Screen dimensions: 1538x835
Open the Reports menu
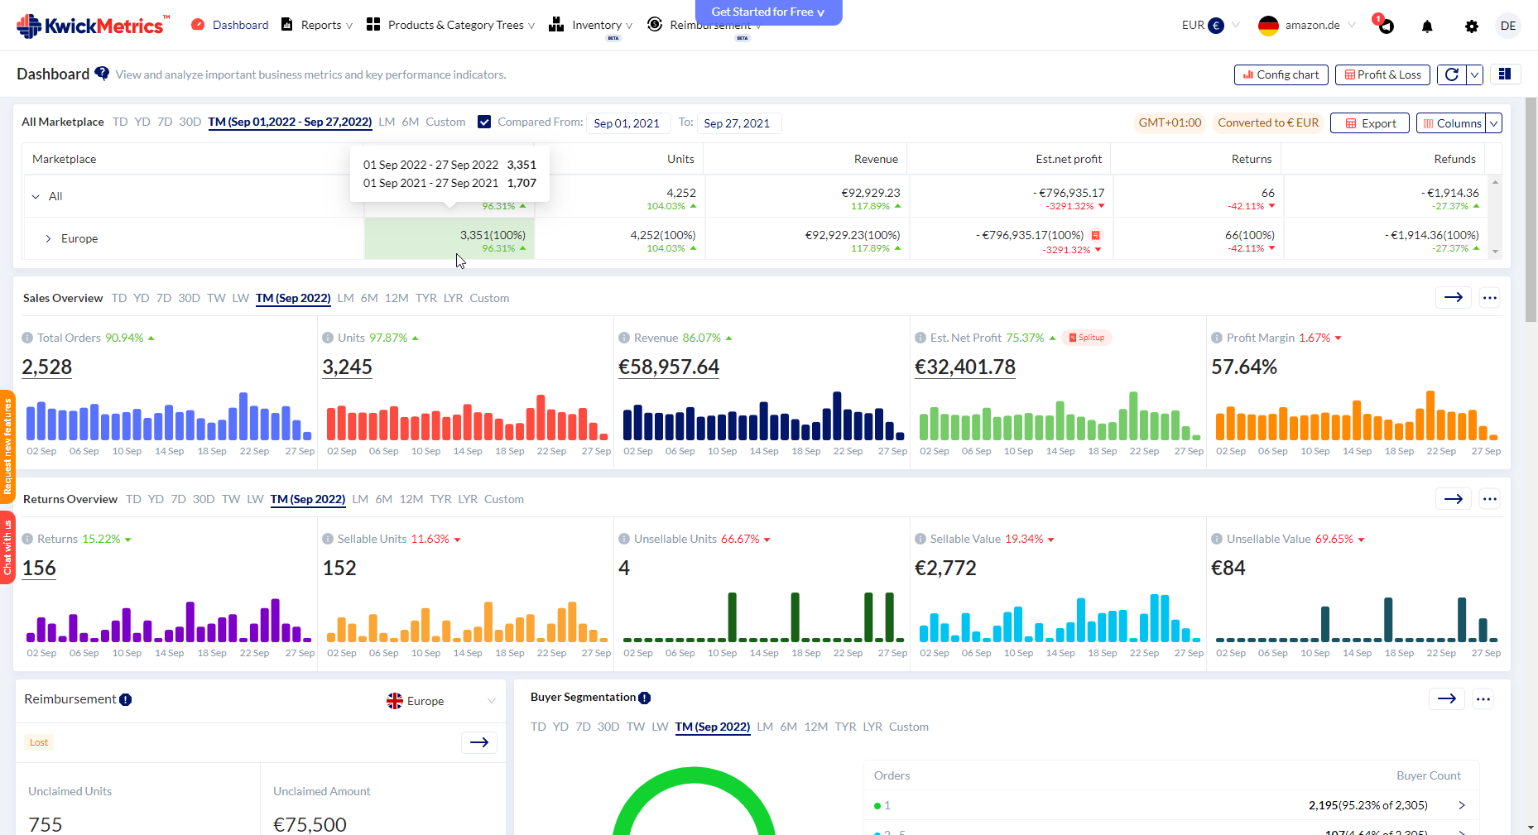point(317,25)
